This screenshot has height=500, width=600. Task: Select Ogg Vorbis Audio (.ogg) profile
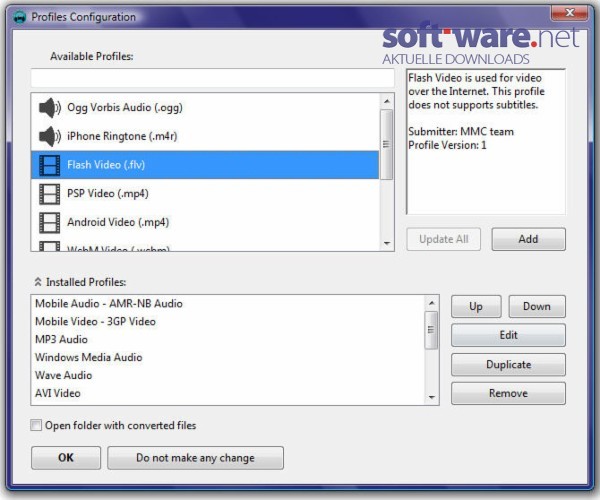205,108
